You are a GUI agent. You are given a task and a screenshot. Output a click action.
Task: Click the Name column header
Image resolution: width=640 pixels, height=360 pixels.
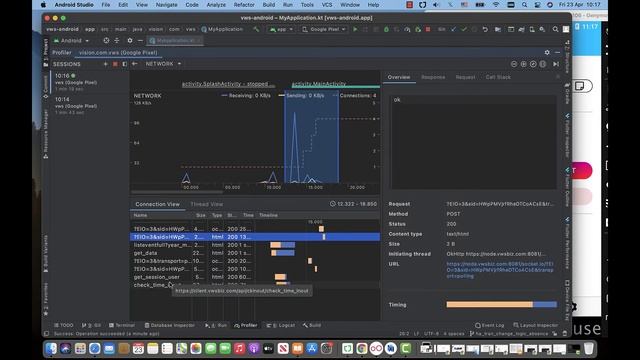[x=162, y=215]
